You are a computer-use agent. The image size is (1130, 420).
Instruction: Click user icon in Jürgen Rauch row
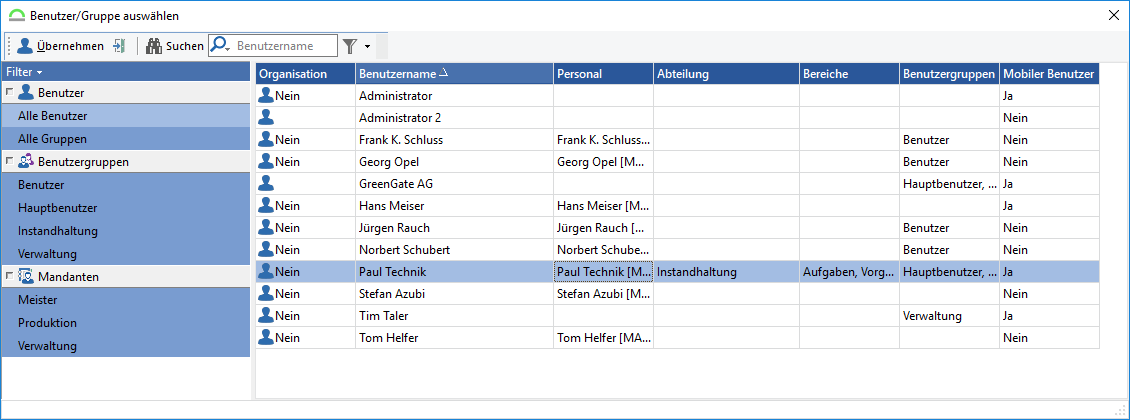[266, 227]
